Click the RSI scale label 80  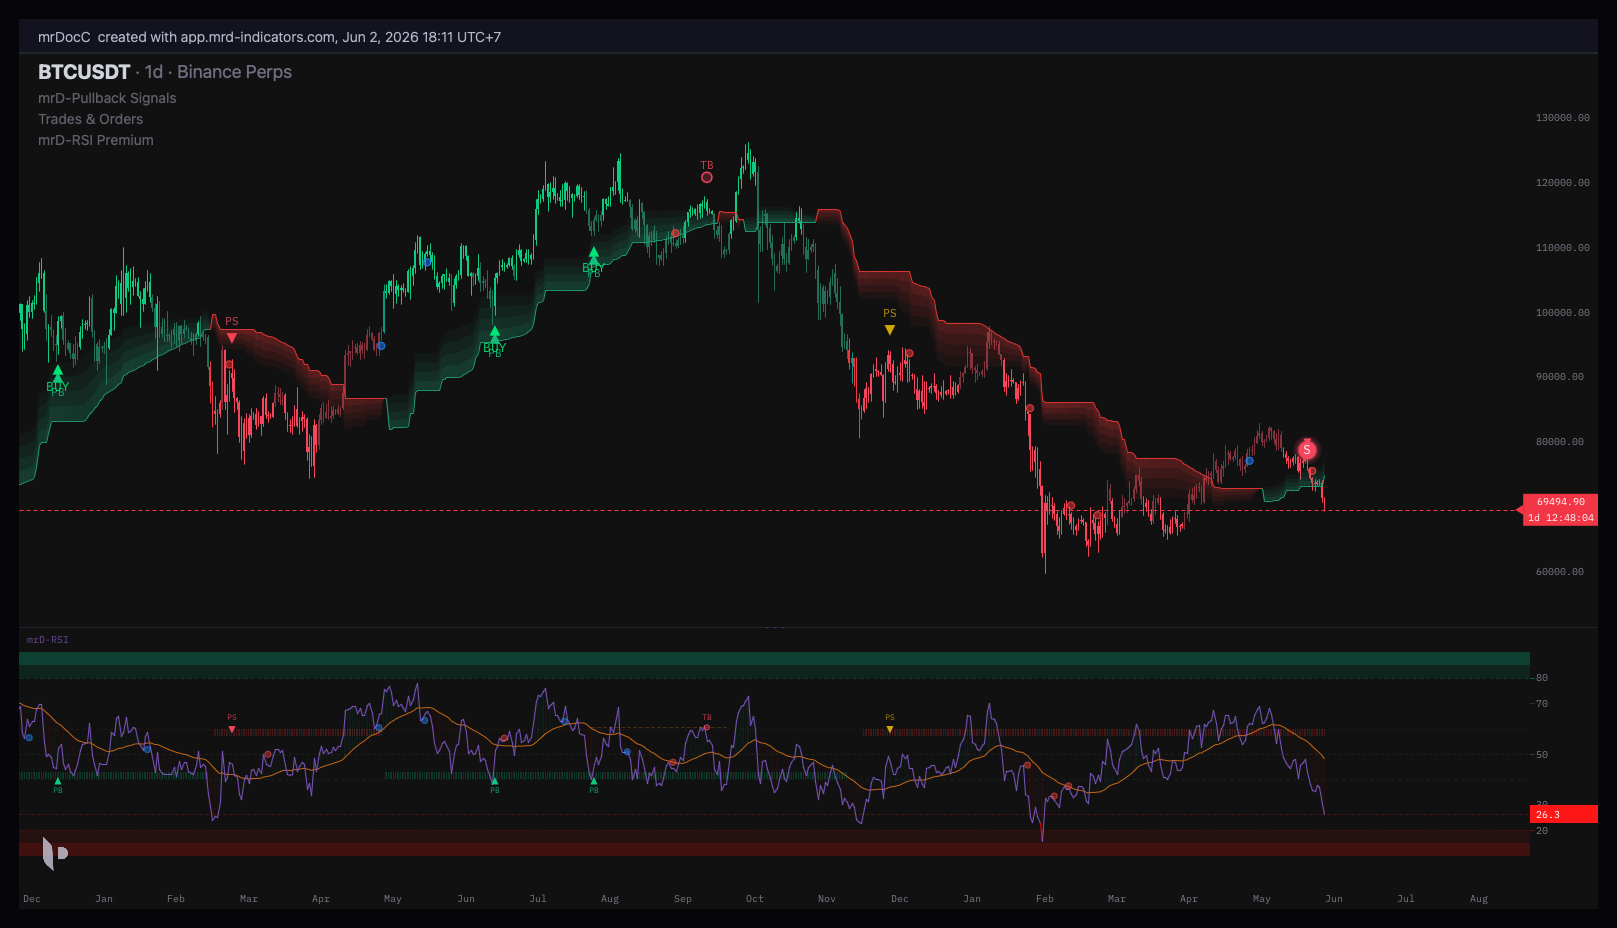(1542, 678)
